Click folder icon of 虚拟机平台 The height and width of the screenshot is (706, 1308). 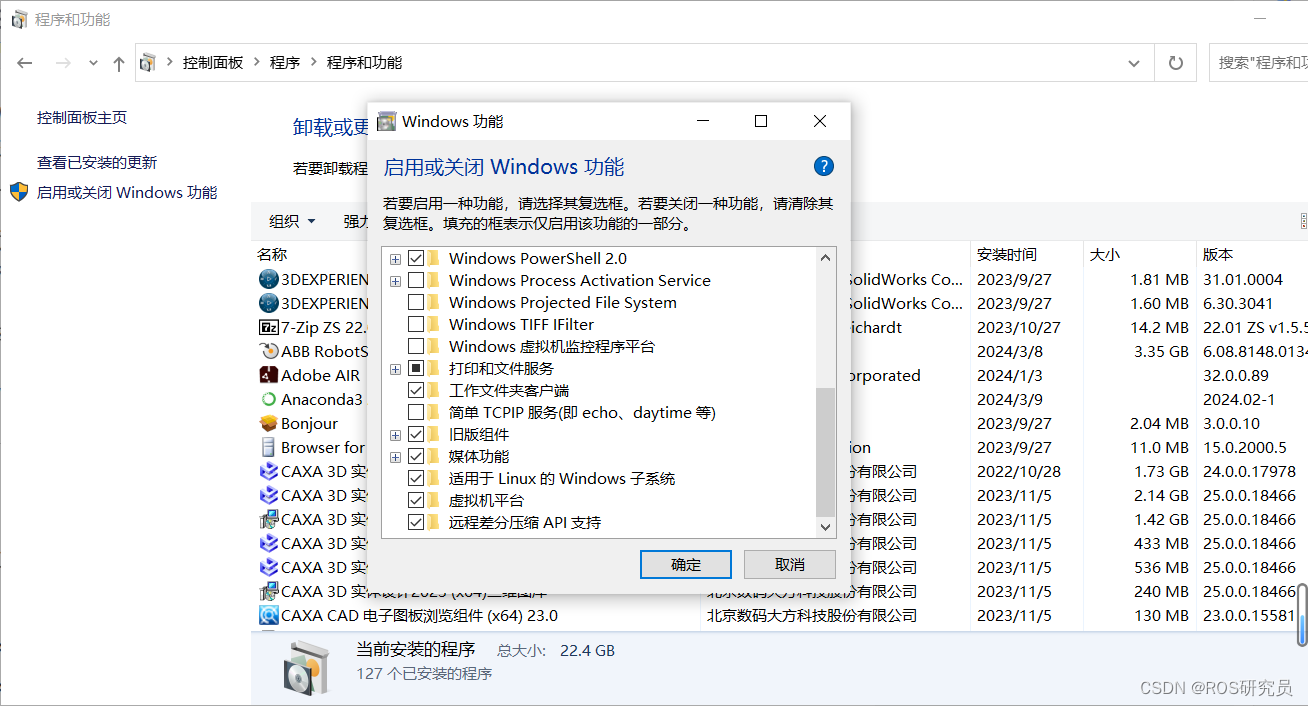[x=434, y=500]
